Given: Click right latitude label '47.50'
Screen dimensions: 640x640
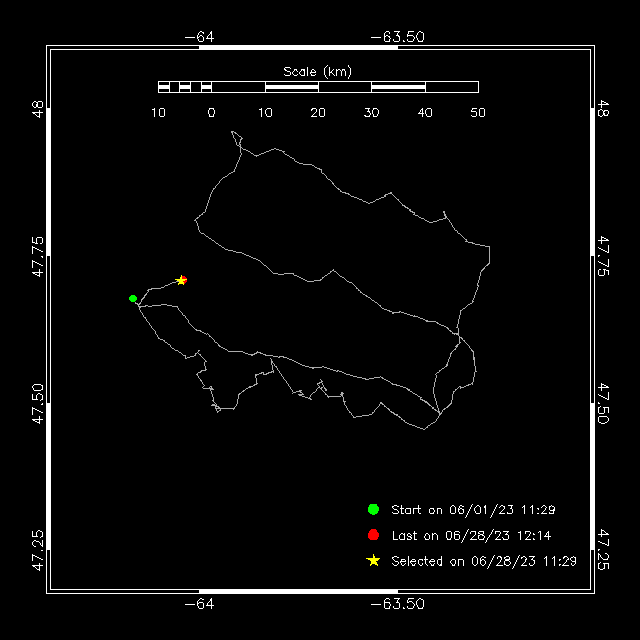Looking at the screenshot, I should coord(603,403).
